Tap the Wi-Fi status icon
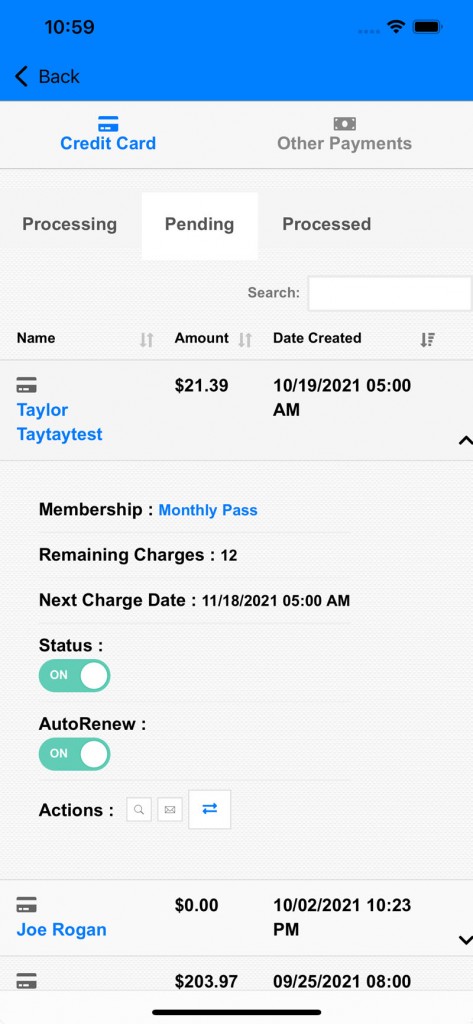The width and height of the screenshot is (473, 1024). [x=395, y=27]
